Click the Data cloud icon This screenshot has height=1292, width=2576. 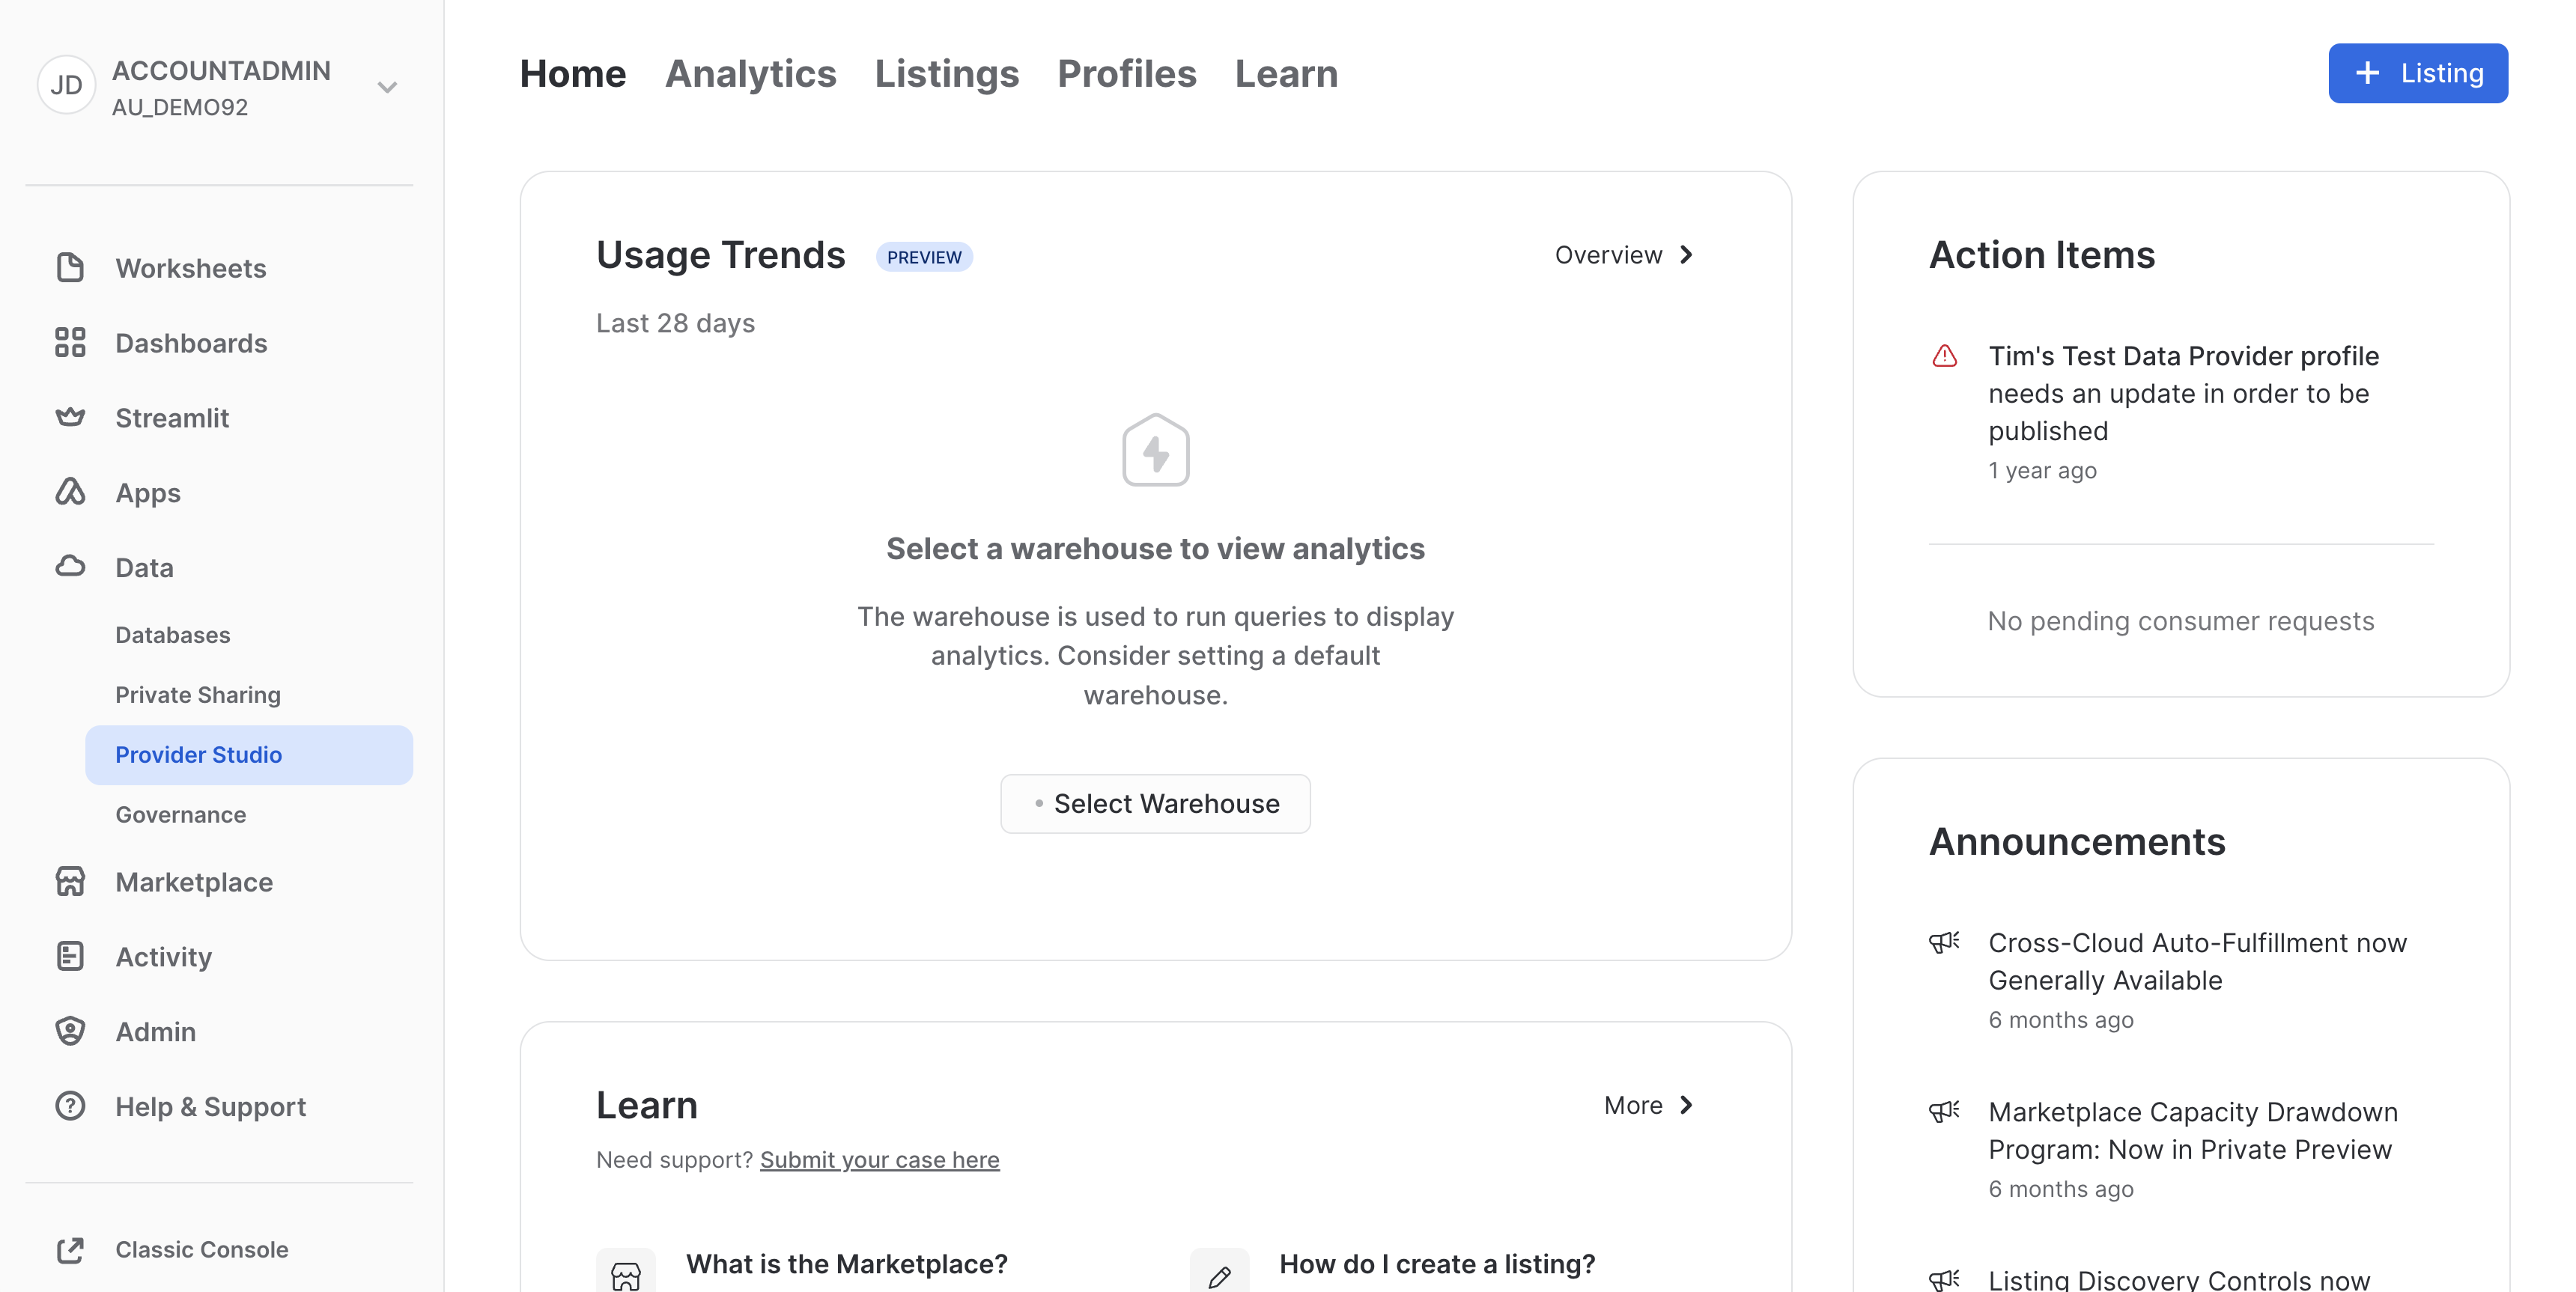70,567
